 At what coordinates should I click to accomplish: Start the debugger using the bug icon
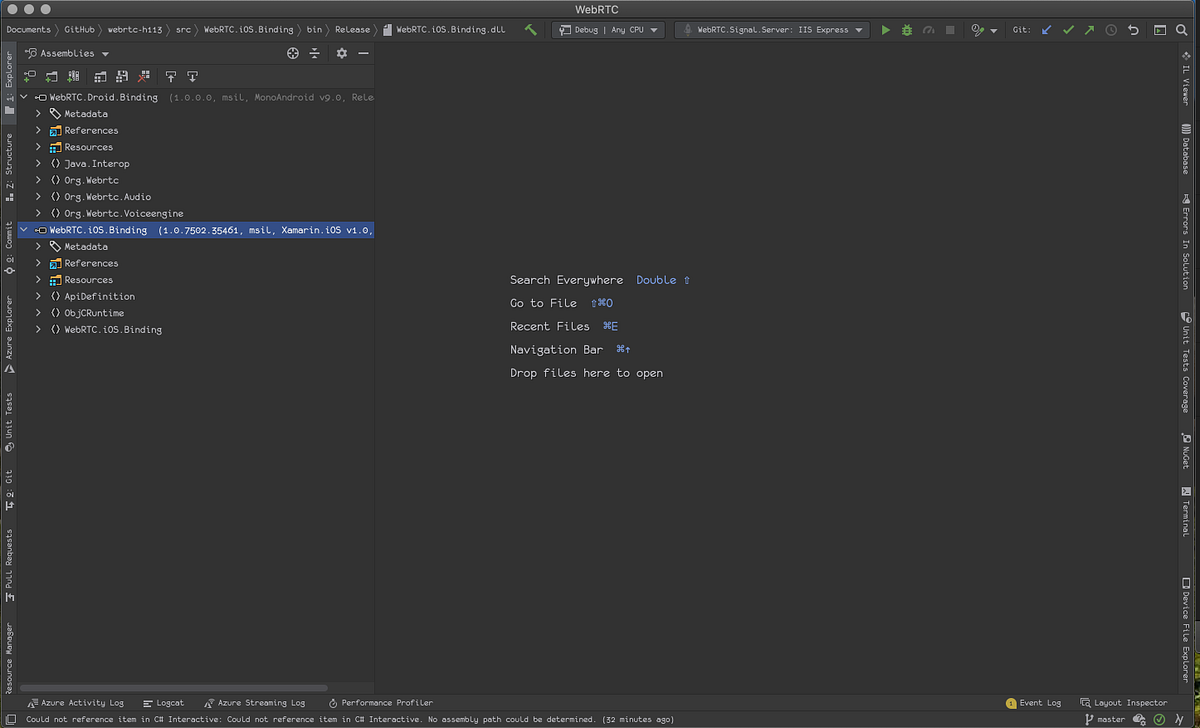(906, 30)
